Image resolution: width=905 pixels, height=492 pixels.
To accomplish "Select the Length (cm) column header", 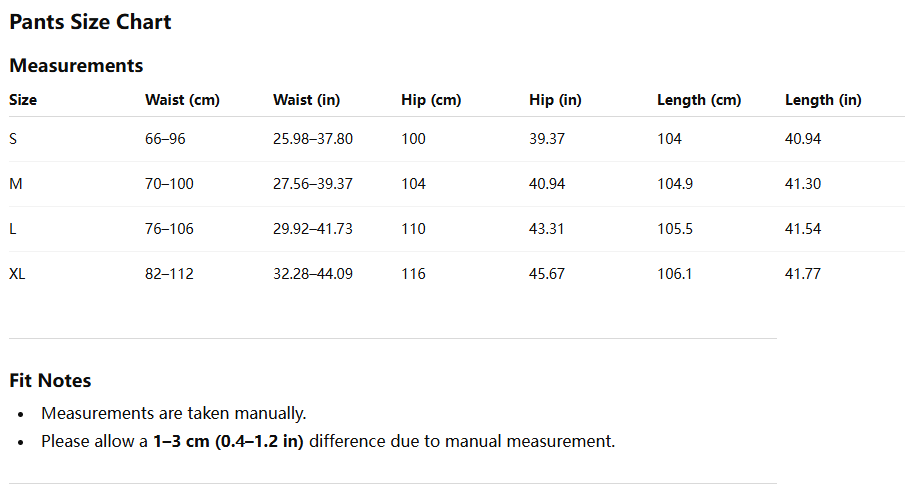I will (x=699, y=100).
